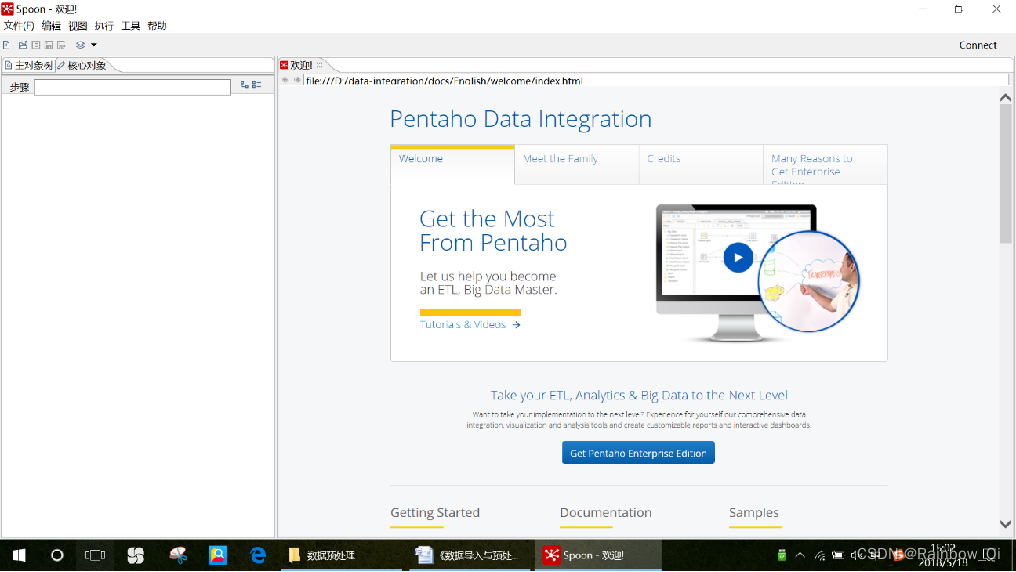Close the 欢迎! tab

(x=319, y=65)
